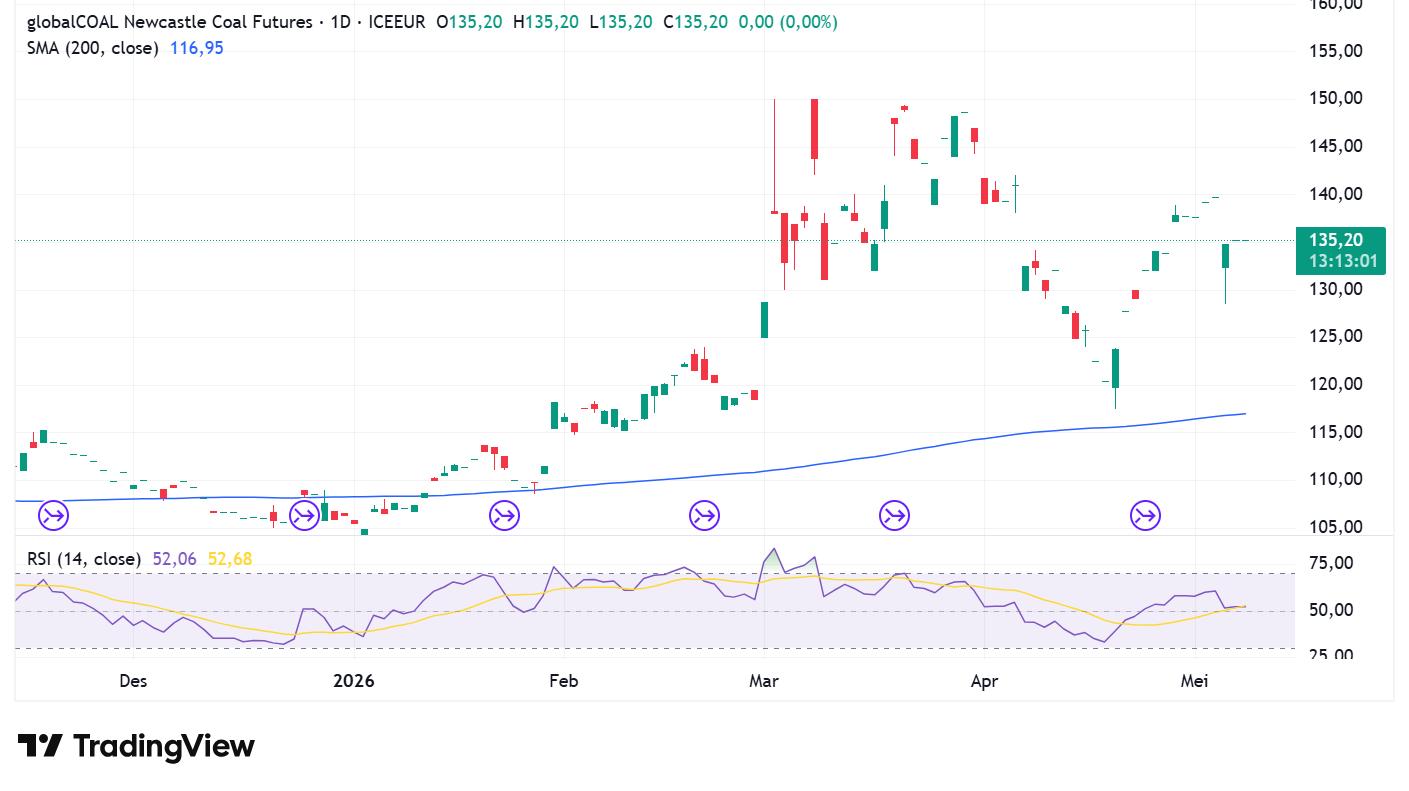Click the 110,00 price axis label
The image size is (1409, 791).
(1336, 479)
